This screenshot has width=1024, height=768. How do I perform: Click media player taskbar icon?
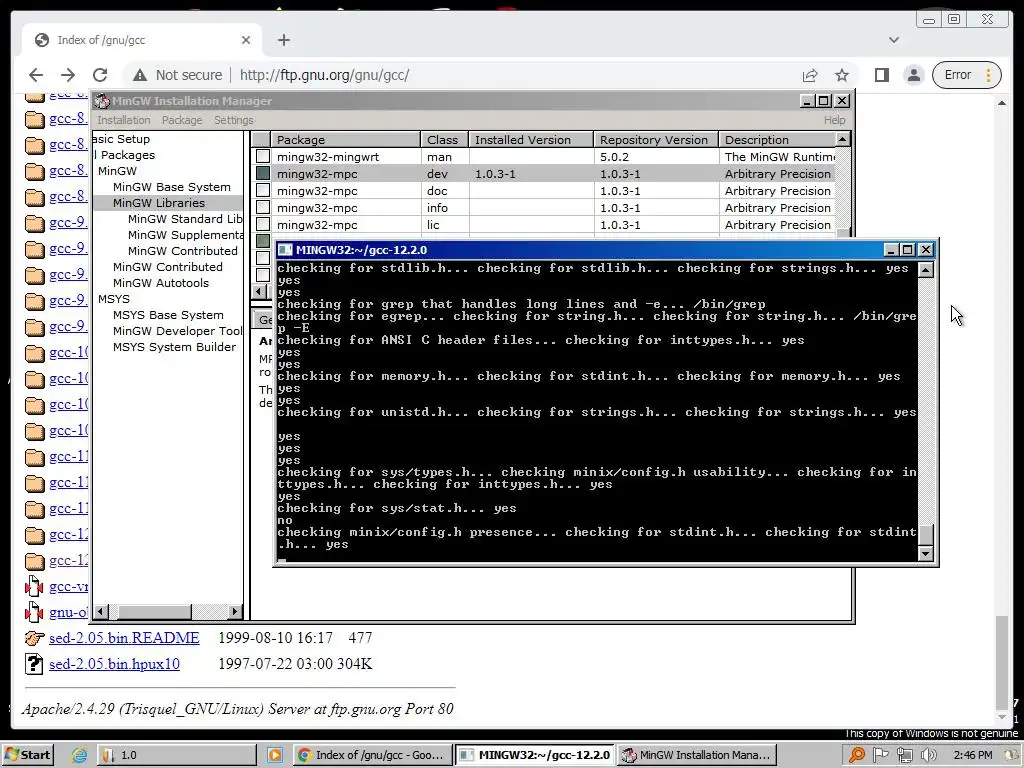275,755
